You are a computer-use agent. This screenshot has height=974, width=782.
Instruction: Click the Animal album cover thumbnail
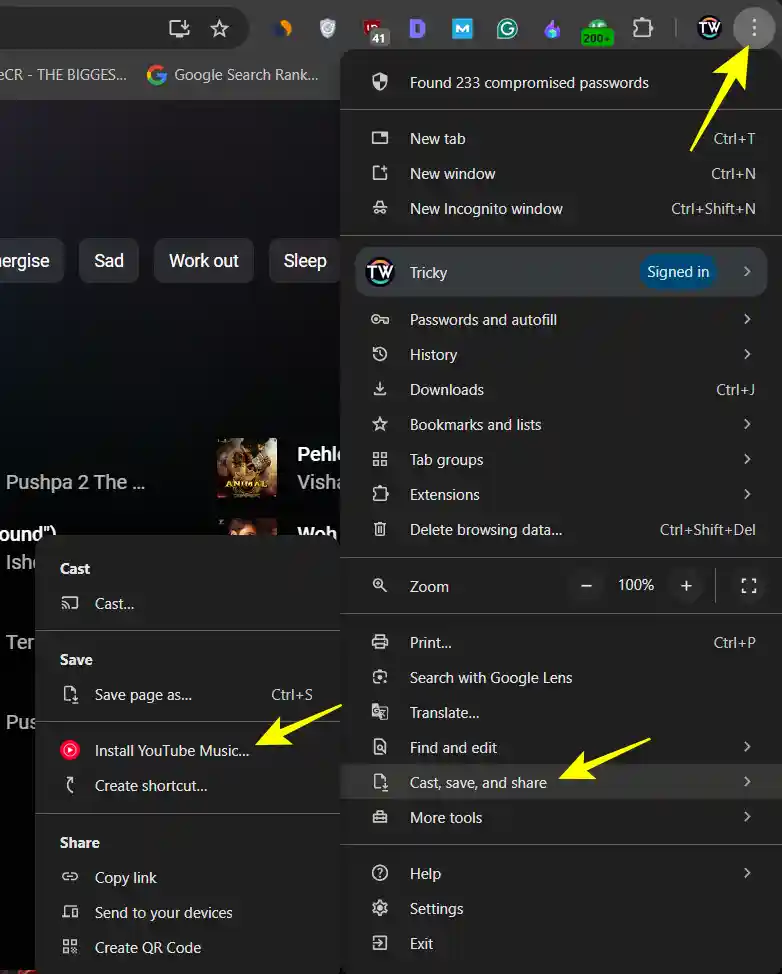click(247, 468)
